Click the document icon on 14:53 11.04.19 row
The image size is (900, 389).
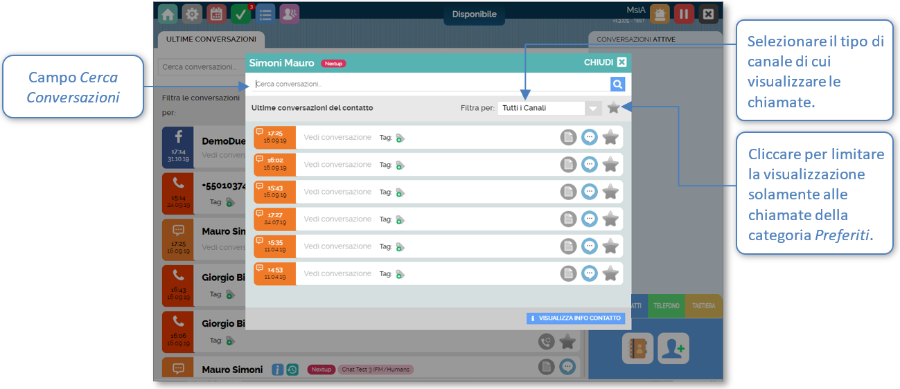pos(568,274)
